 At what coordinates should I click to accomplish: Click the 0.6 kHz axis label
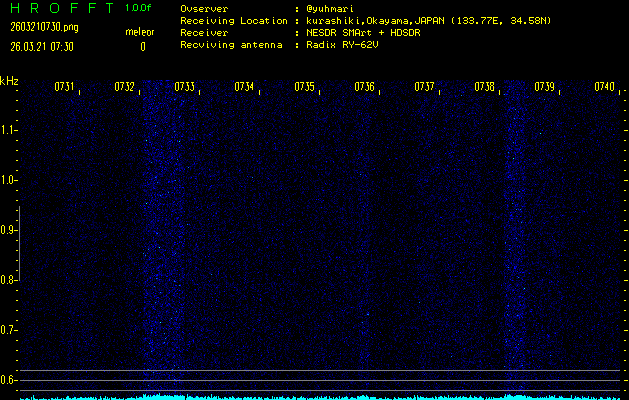coord(7,380)
